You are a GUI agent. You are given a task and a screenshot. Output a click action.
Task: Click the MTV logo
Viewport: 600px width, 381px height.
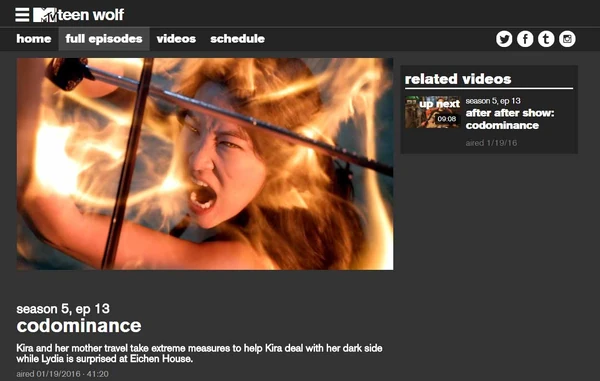pos(45,15)
